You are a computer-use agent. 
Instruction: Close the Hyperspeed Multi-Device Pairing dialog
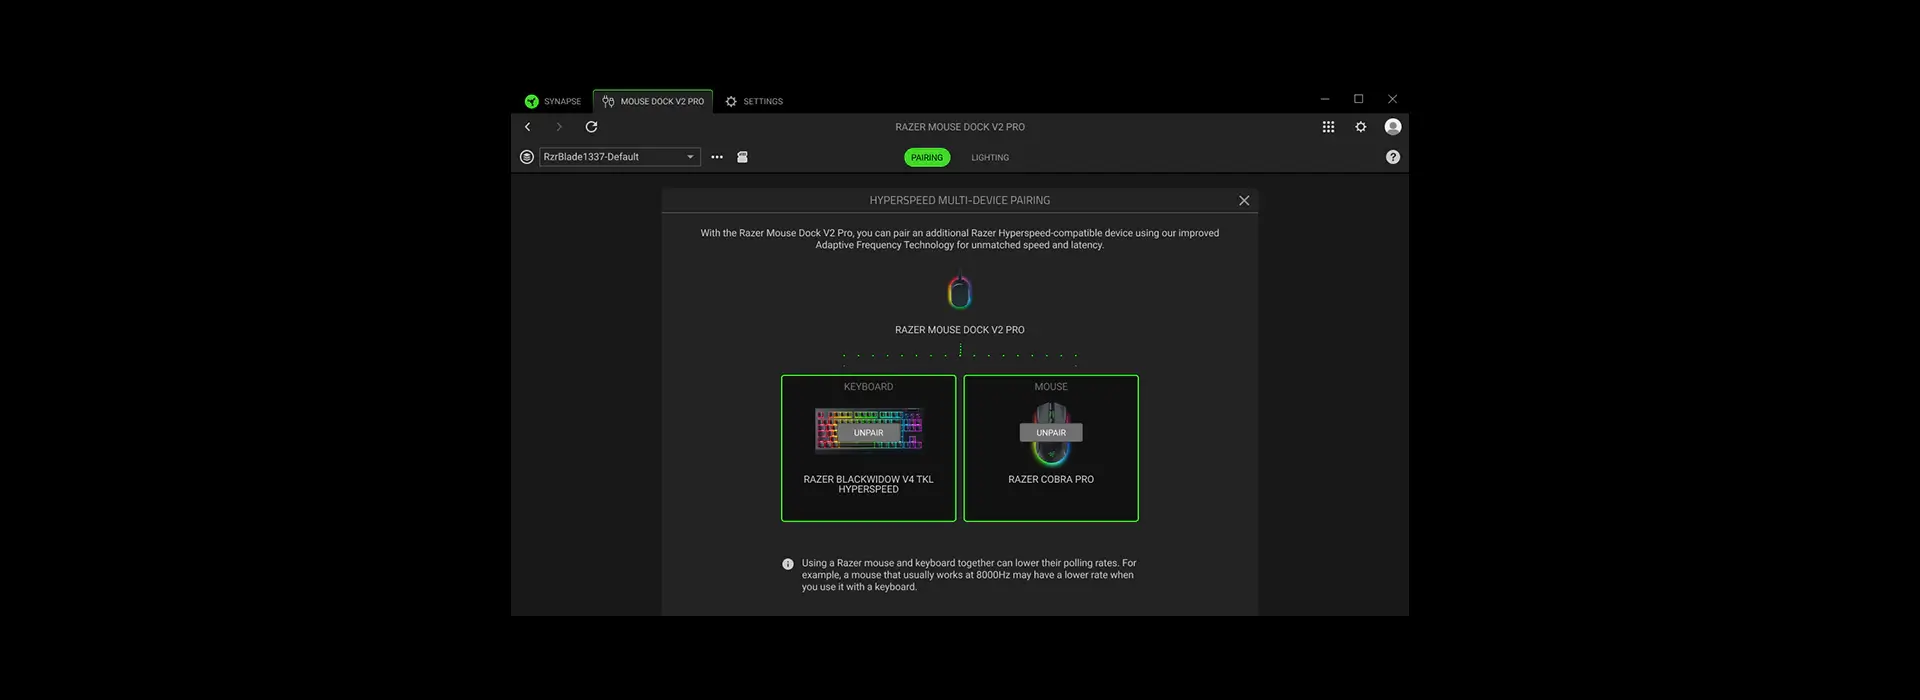pos(1244,200)
